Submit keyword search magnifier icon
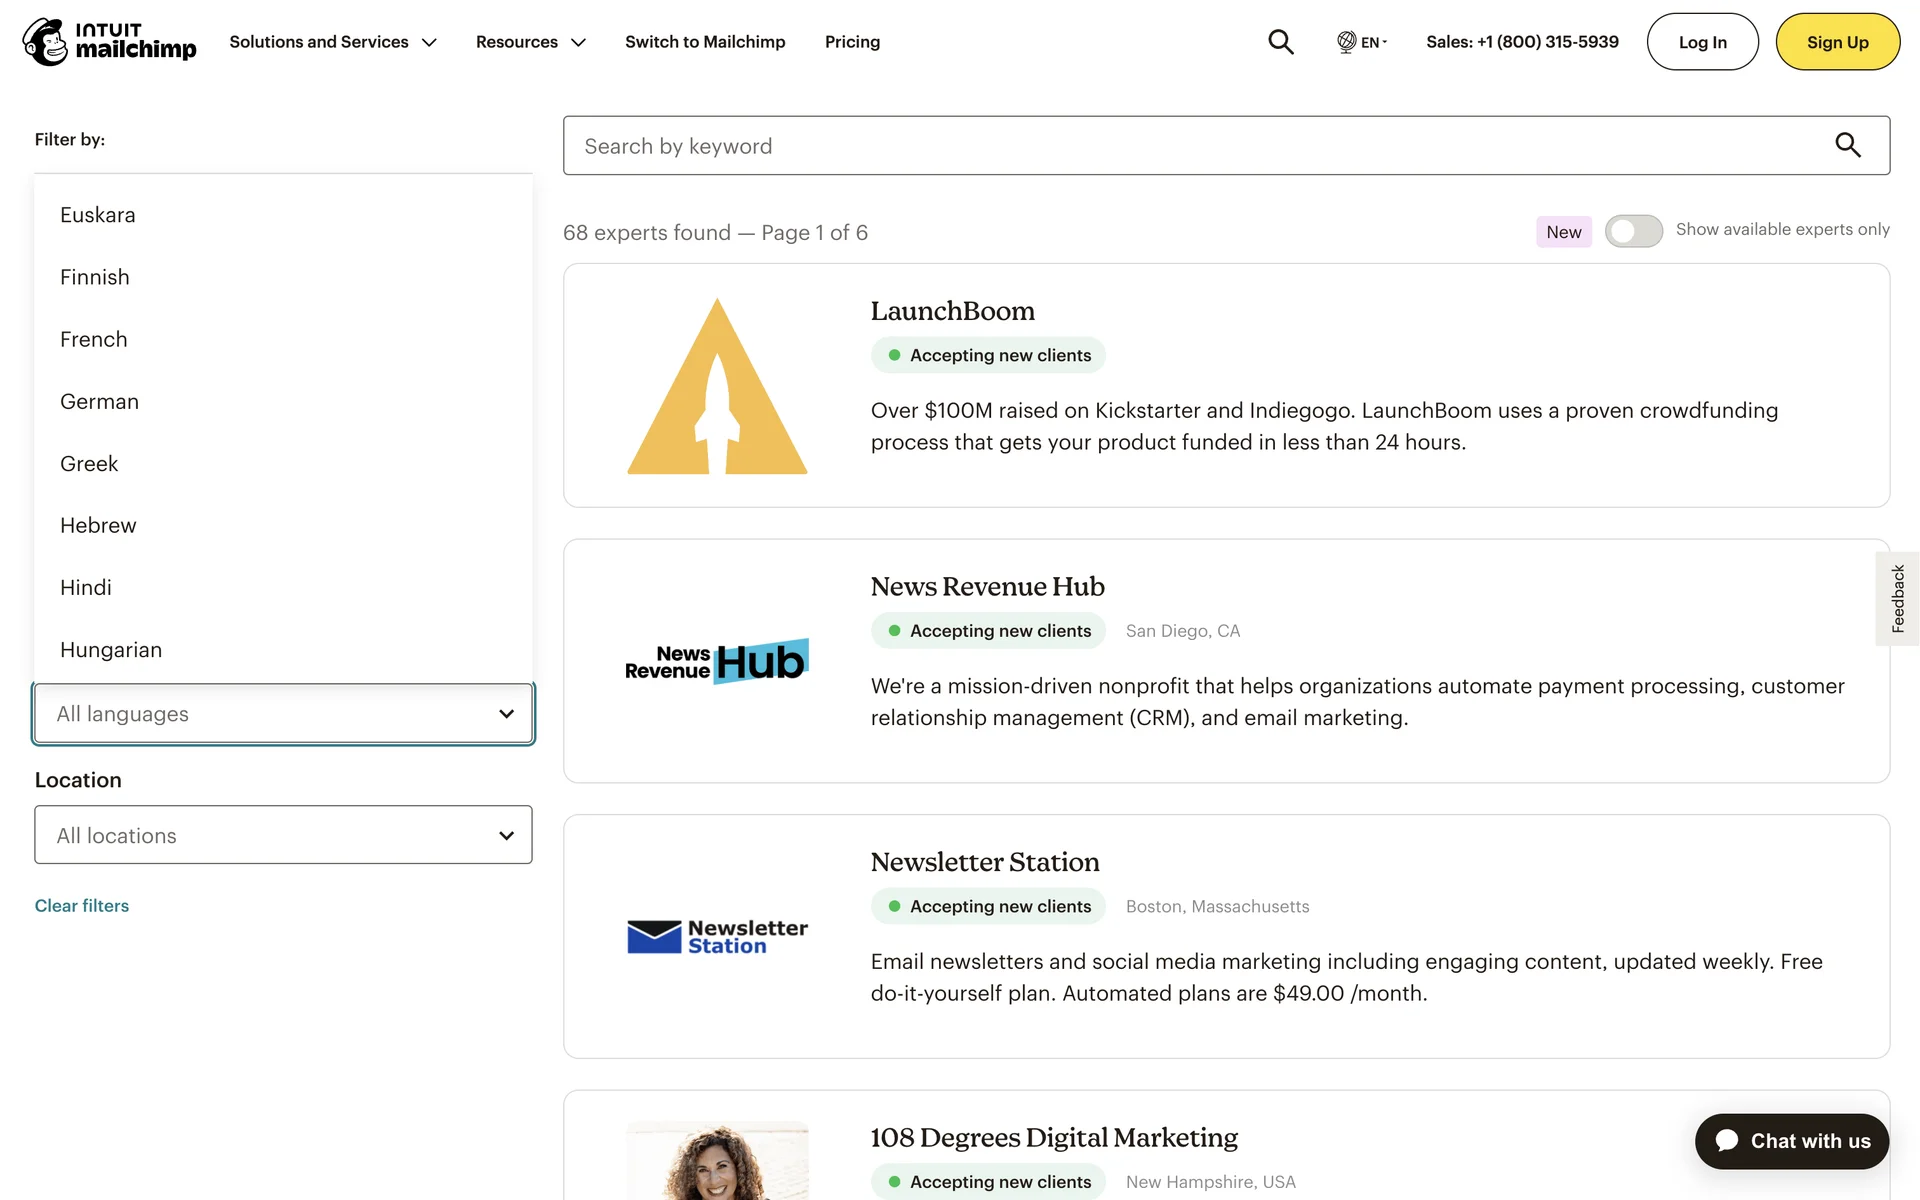1920x1200 pixels. point(1847,145)
